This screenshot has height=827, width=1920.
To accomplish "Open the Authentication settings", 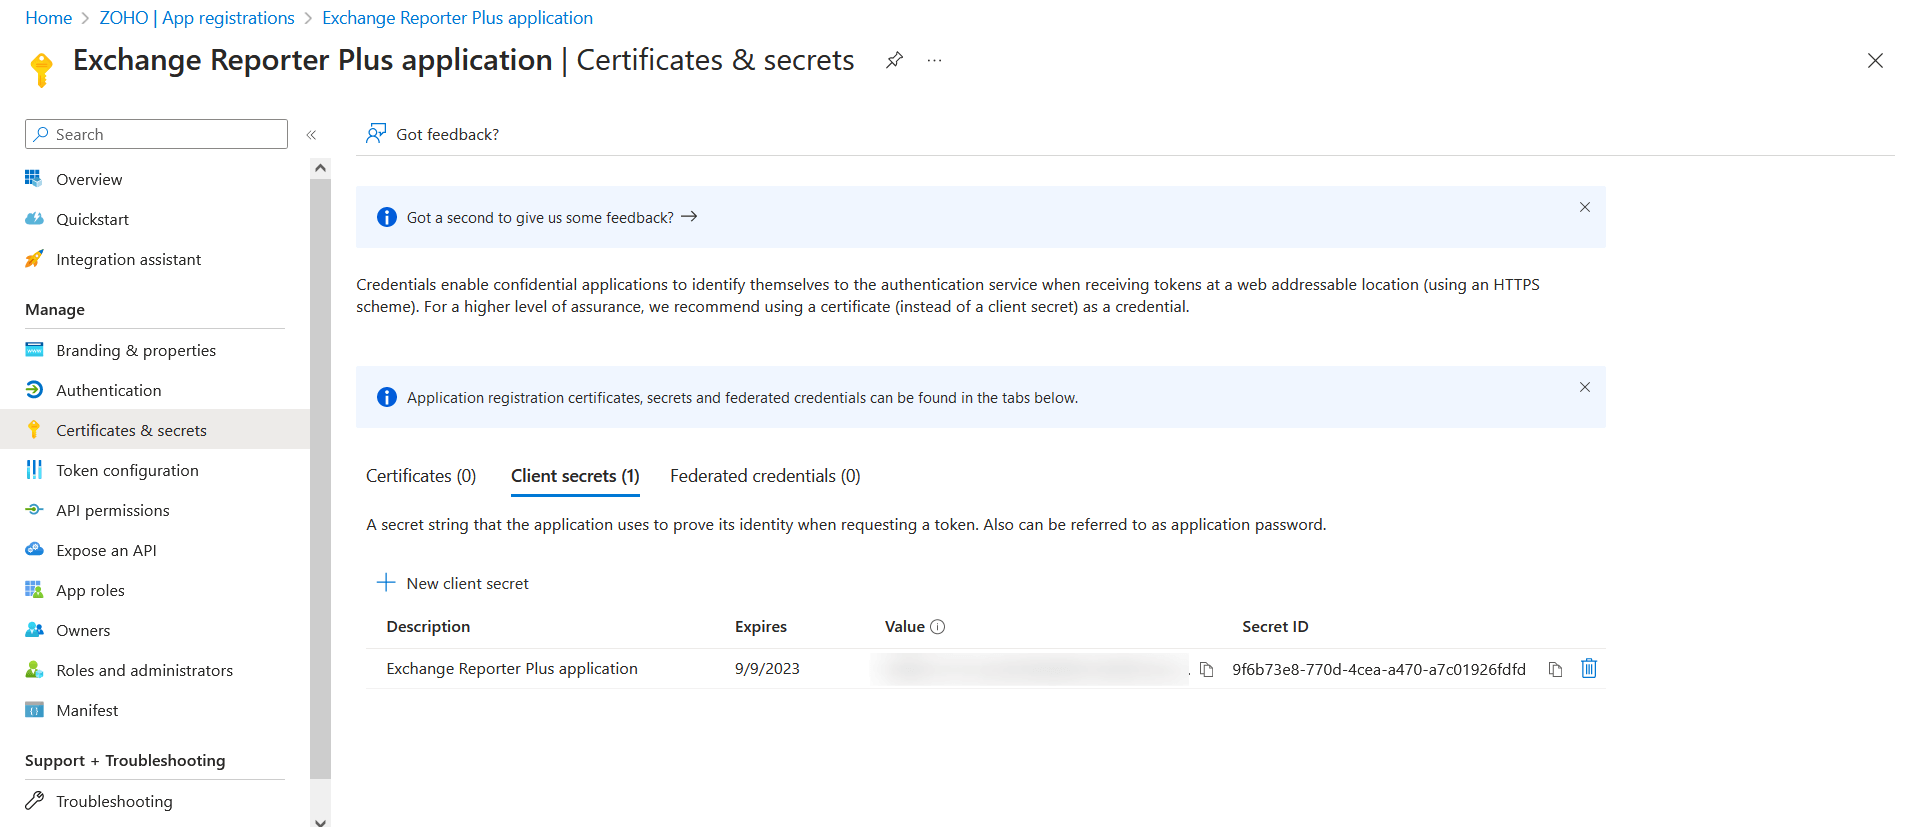I will click(x=108, y=390).
